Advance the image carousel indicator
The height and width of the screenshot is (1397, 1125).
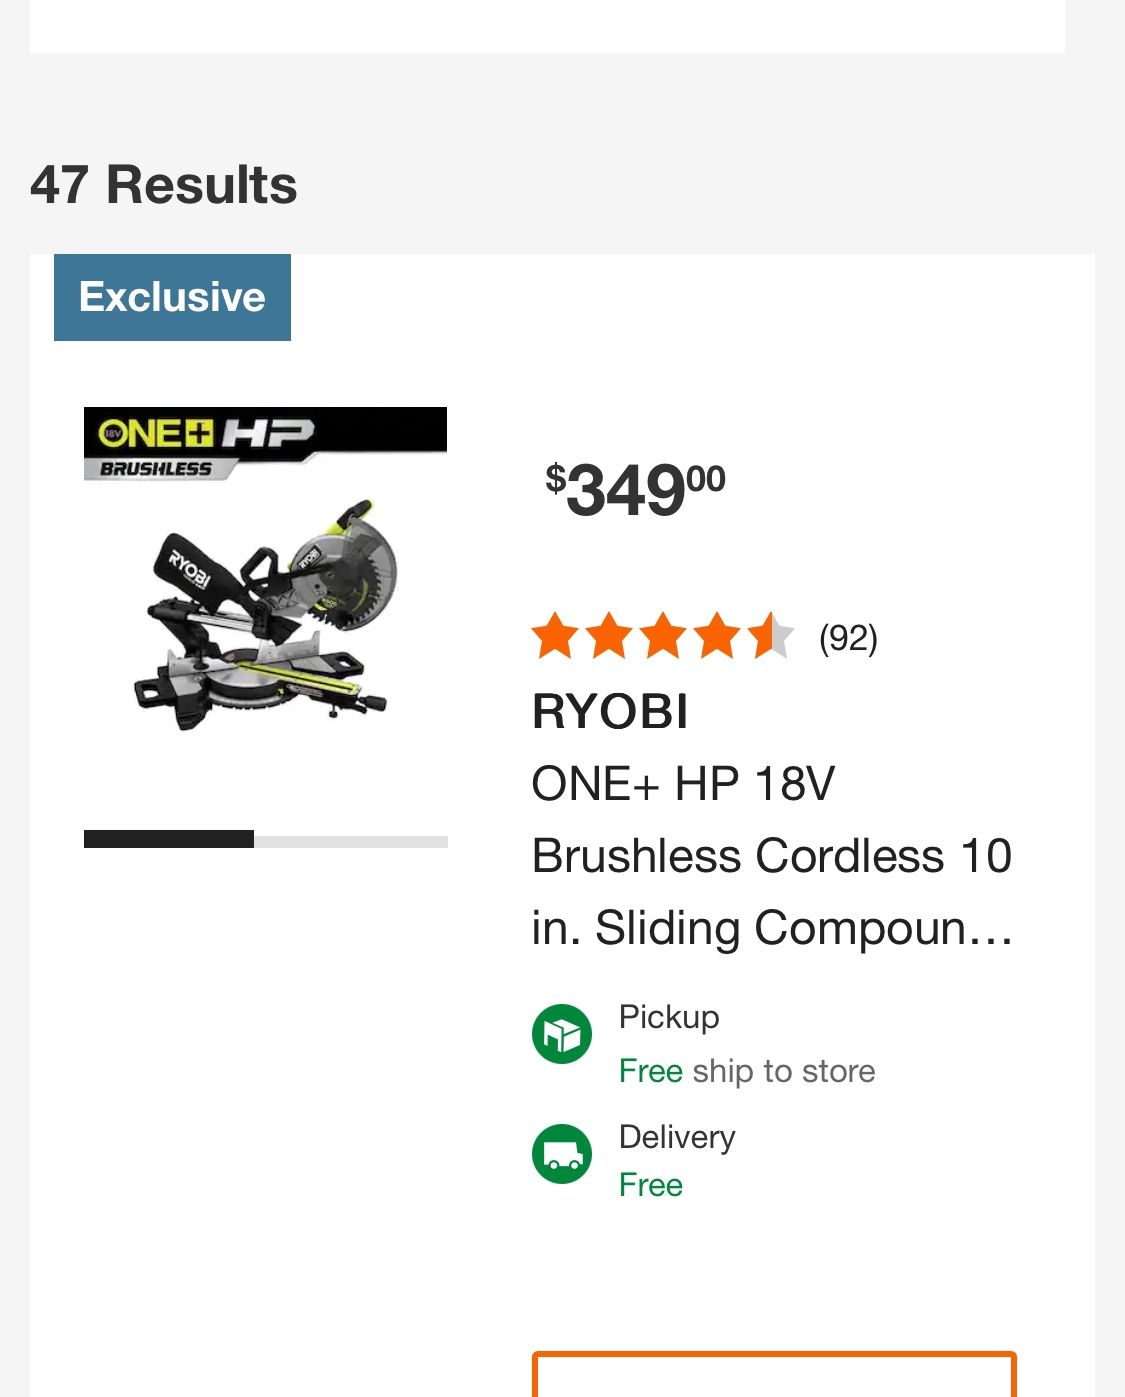350,839
